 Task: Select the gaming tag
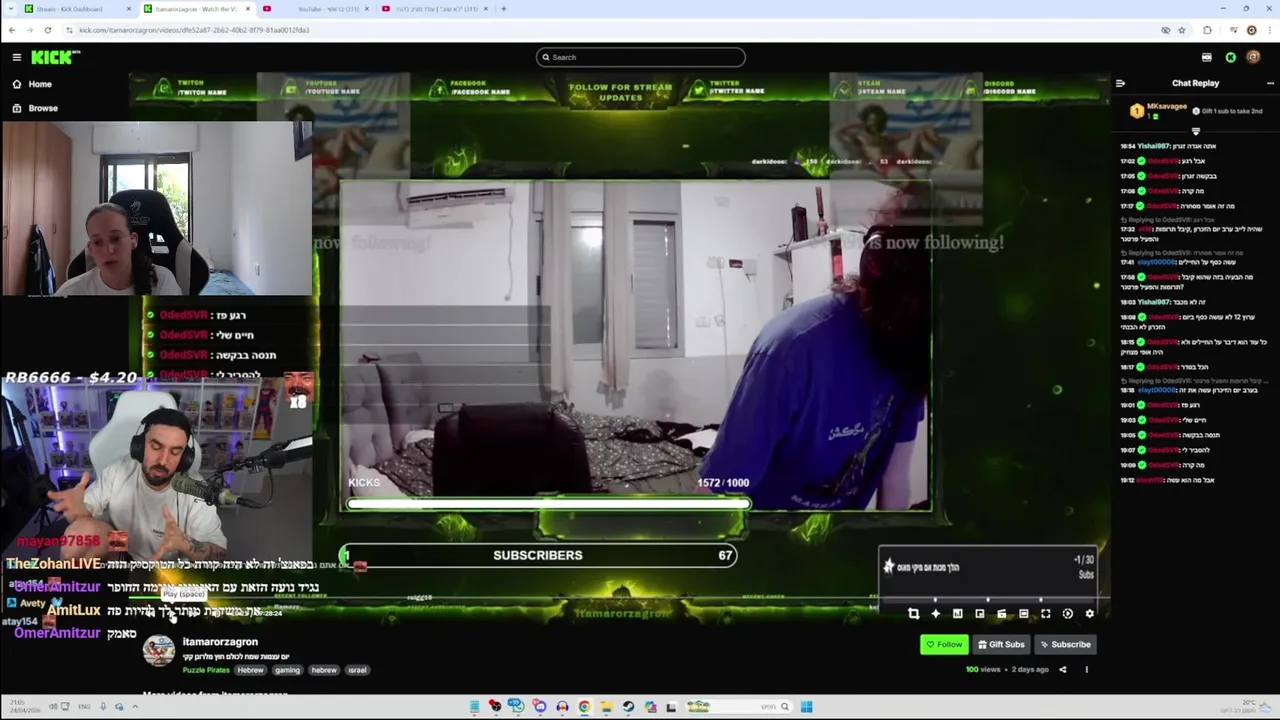coord(287,670)
